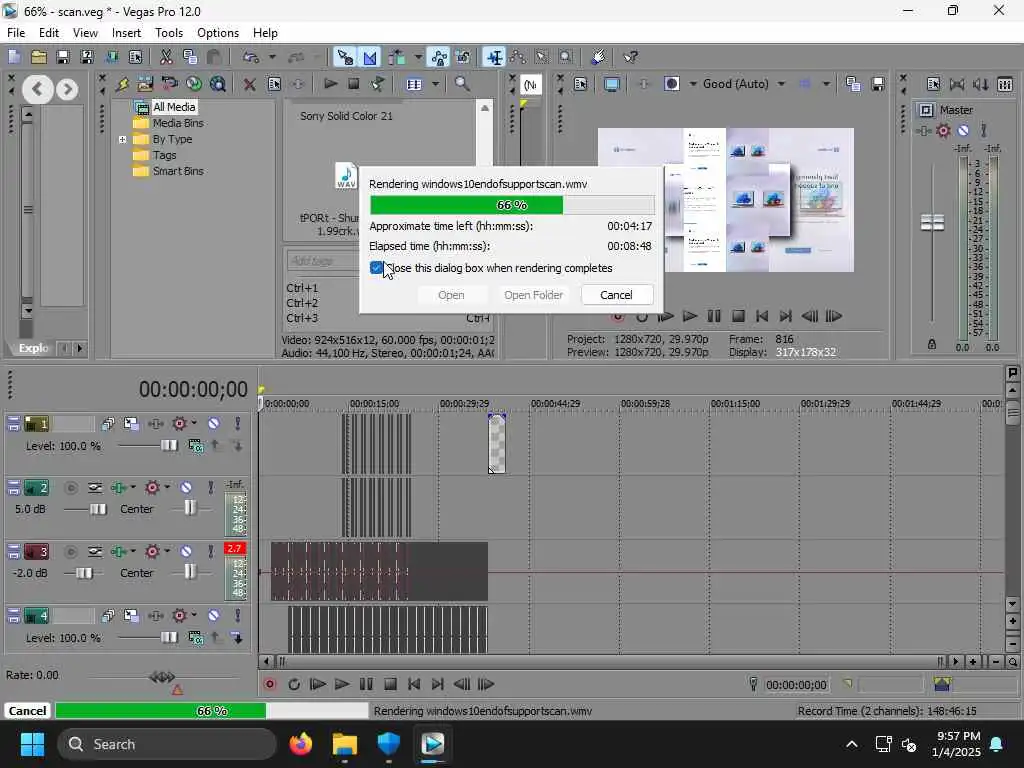Image resolution: width=1024 pixels, height=768 pixels.
Task: Click the Search Media magnifier icon
Action: click(x=462, y=84)
